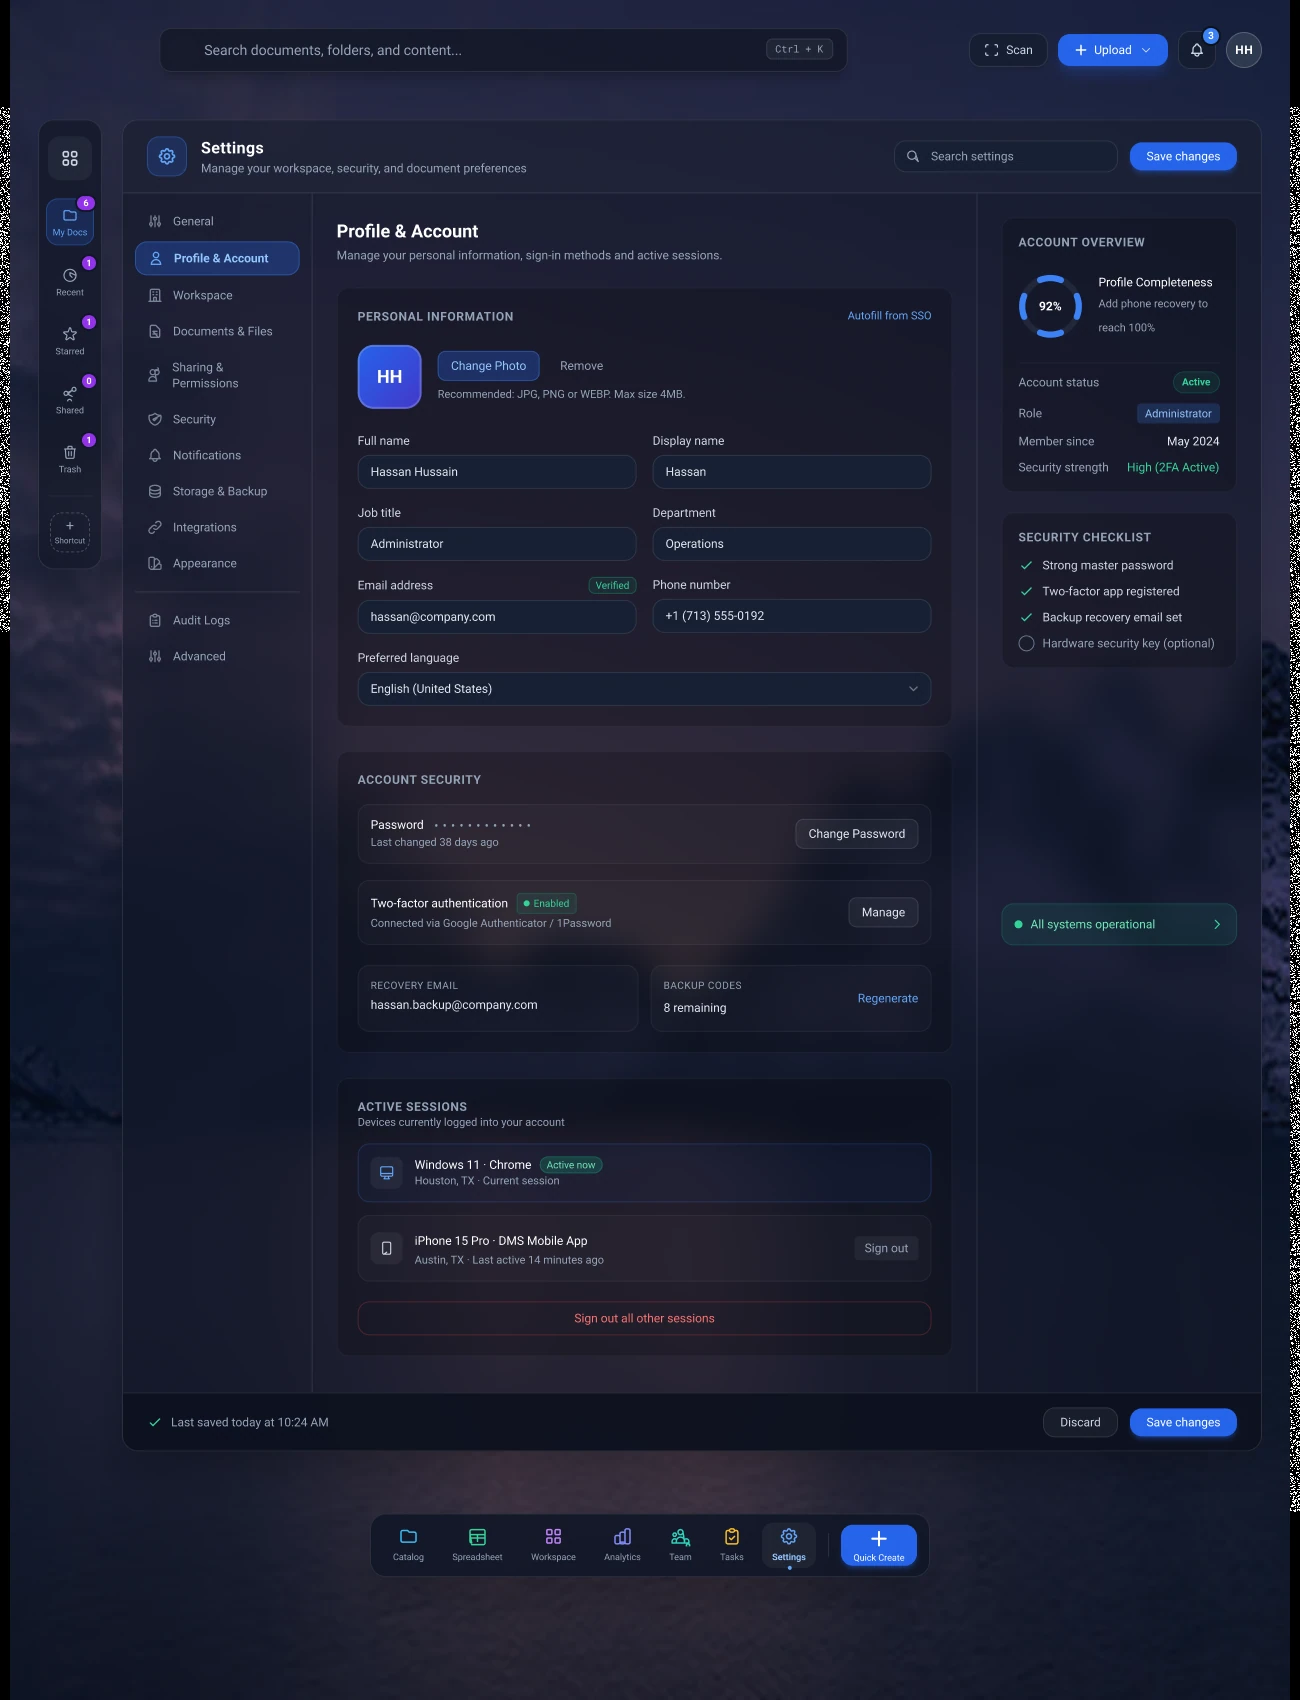The height and width of the screenshot is (1700, 1300).
Task: Click the notifications bell icon
Action: [x=1197, y=50]
